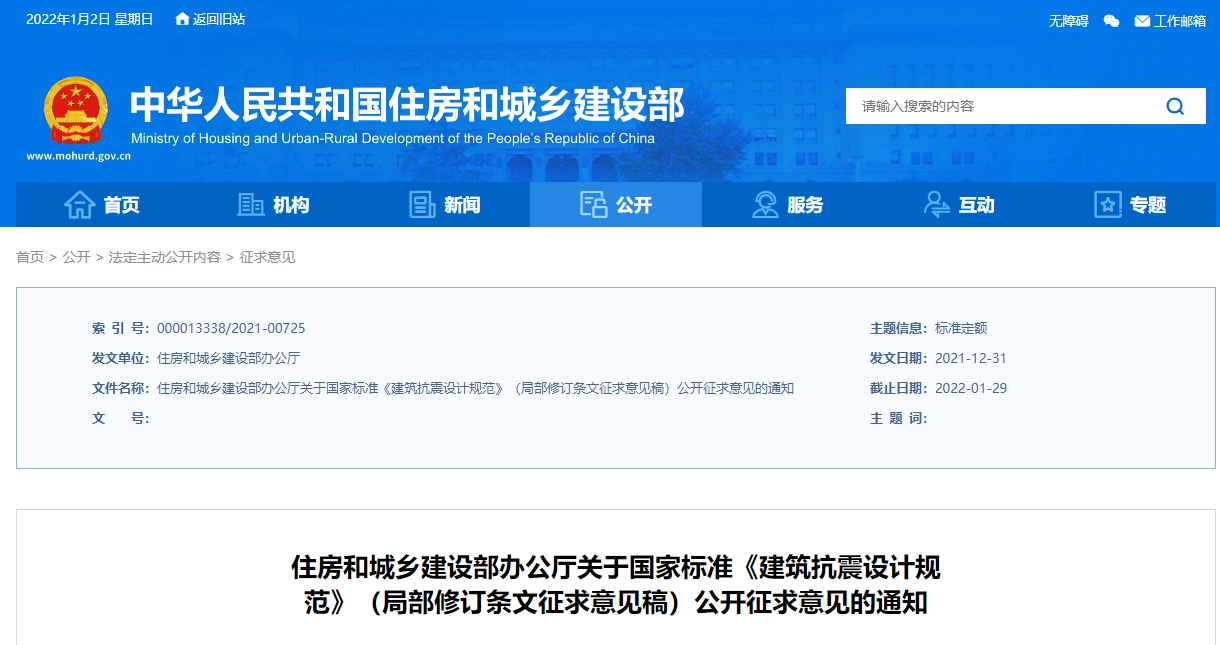Click the magnifier search icon
This screenshot has width=1220, height=645.
coord(1175,106)
